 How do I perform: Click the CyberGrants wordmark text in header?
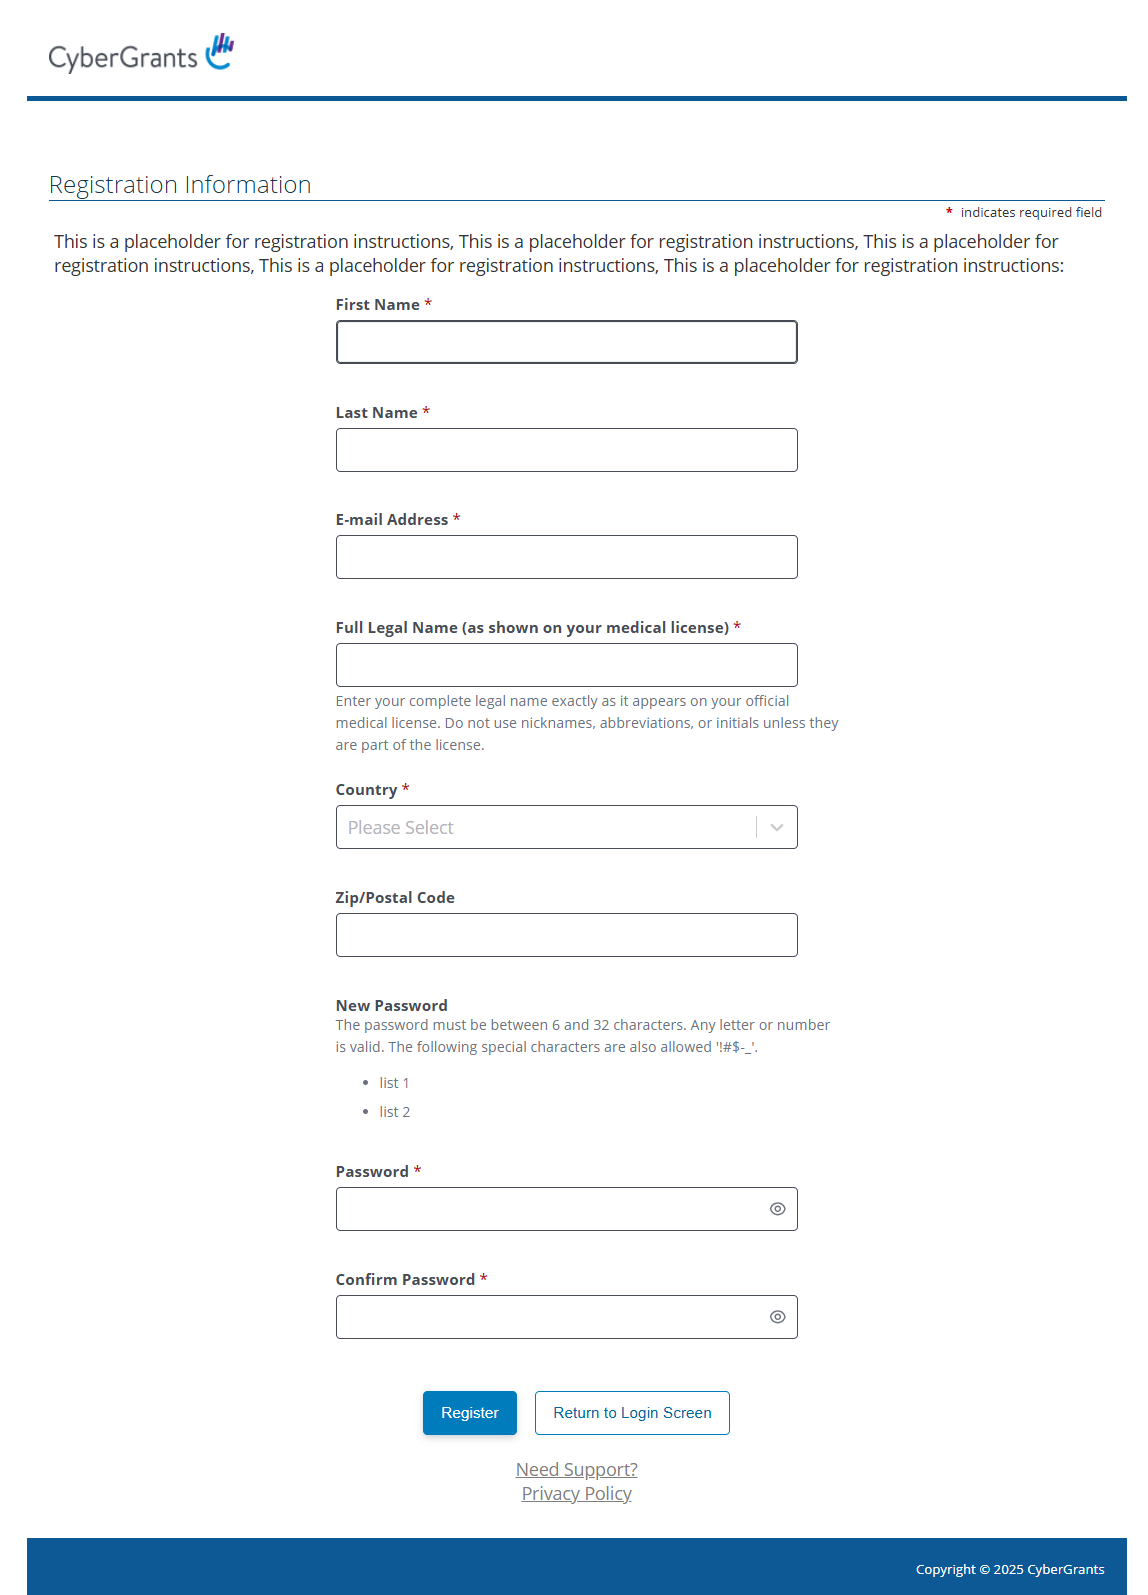coord(123,58)
